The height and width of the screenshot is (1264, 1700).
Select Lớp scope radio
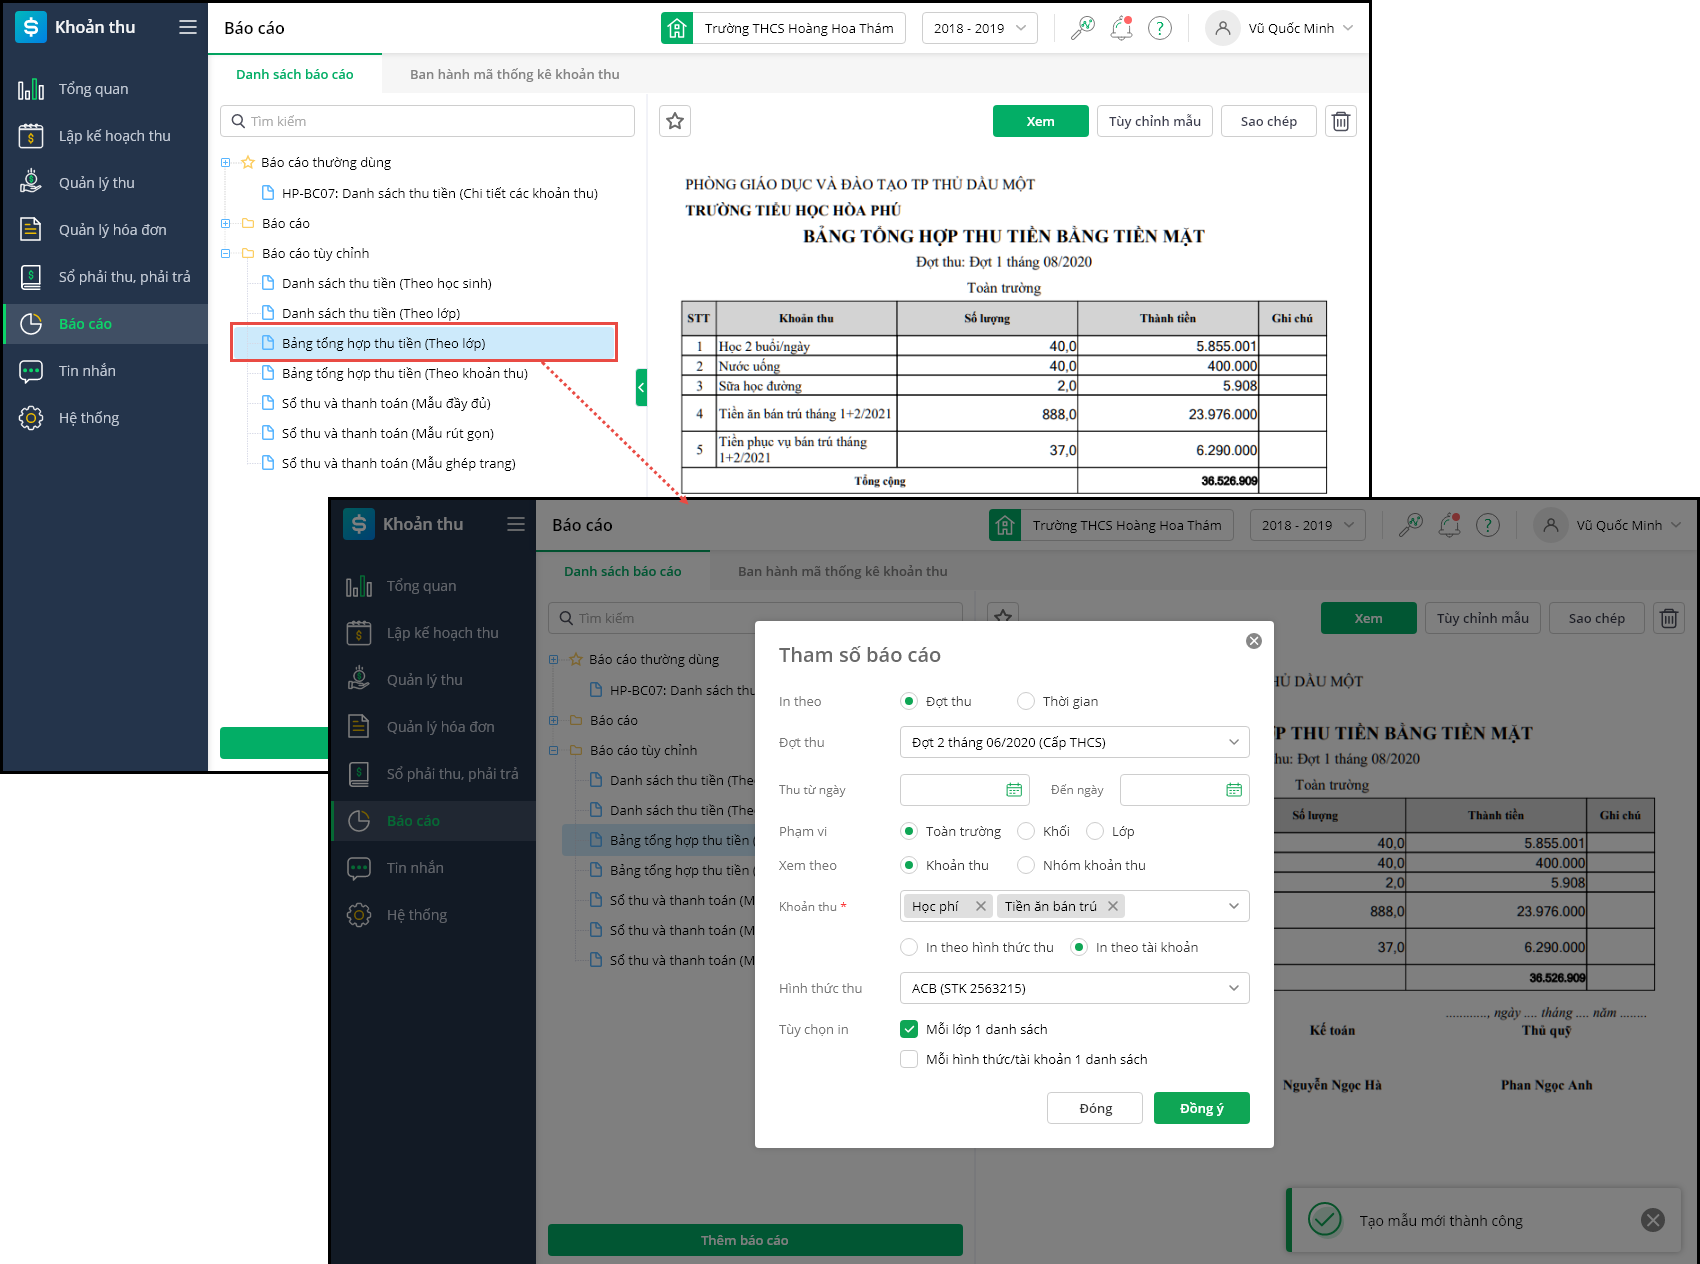tap(1095, 831)
